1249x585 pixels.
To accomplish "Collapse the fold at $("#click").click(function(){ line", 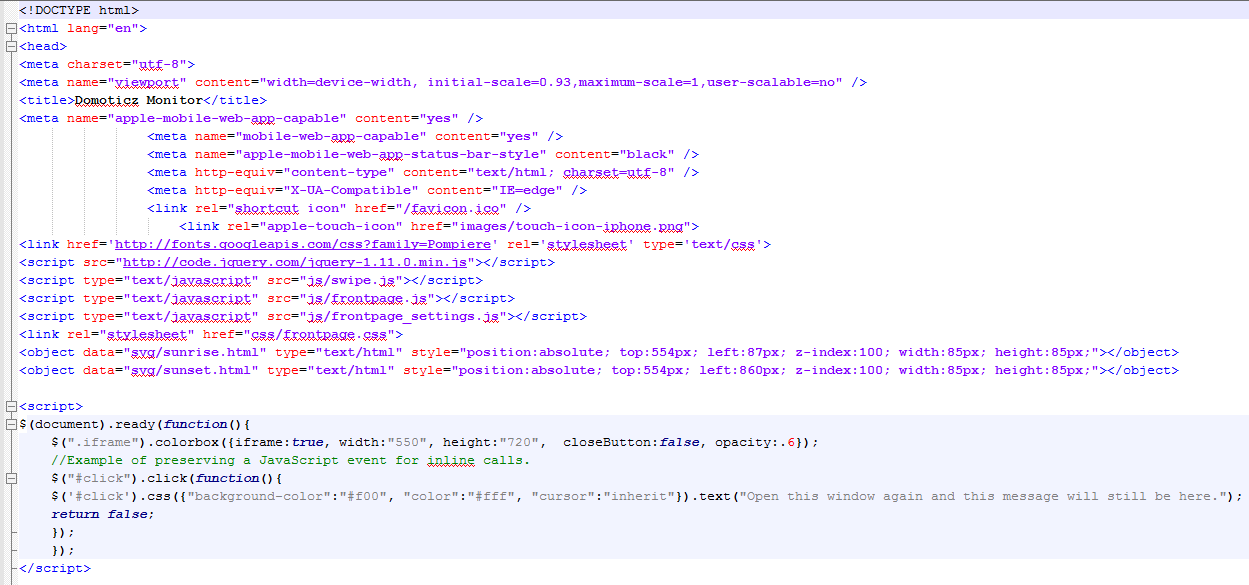I will pos(9,478).
